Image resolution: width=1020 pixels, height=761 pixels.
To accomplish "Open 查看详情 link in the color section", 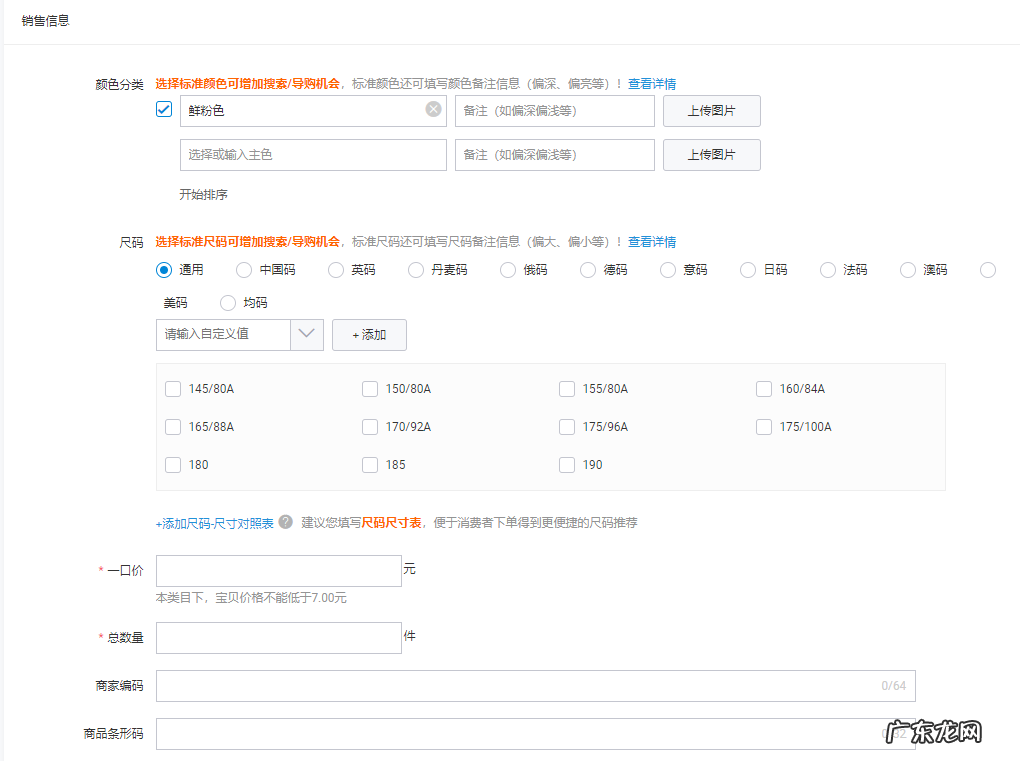I will (x=652, y=84).
